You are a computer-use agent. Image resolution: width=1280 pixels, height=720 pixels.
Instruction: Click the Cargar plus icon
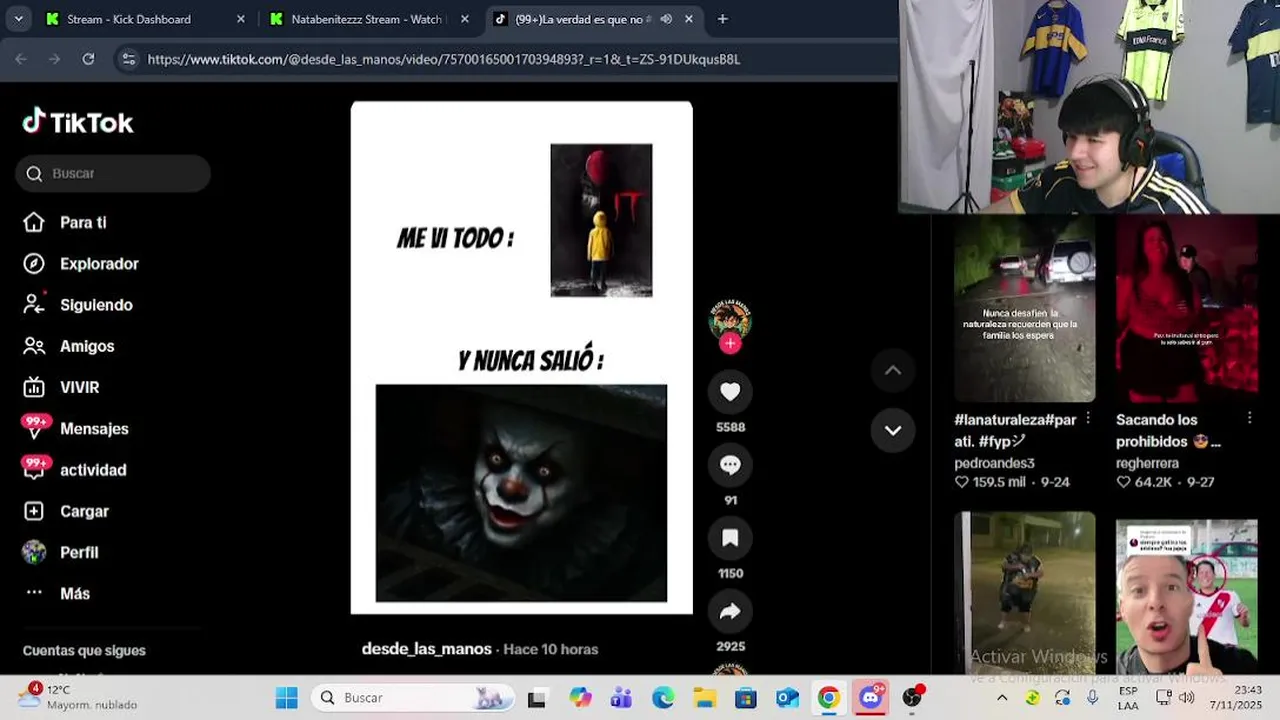34,511
